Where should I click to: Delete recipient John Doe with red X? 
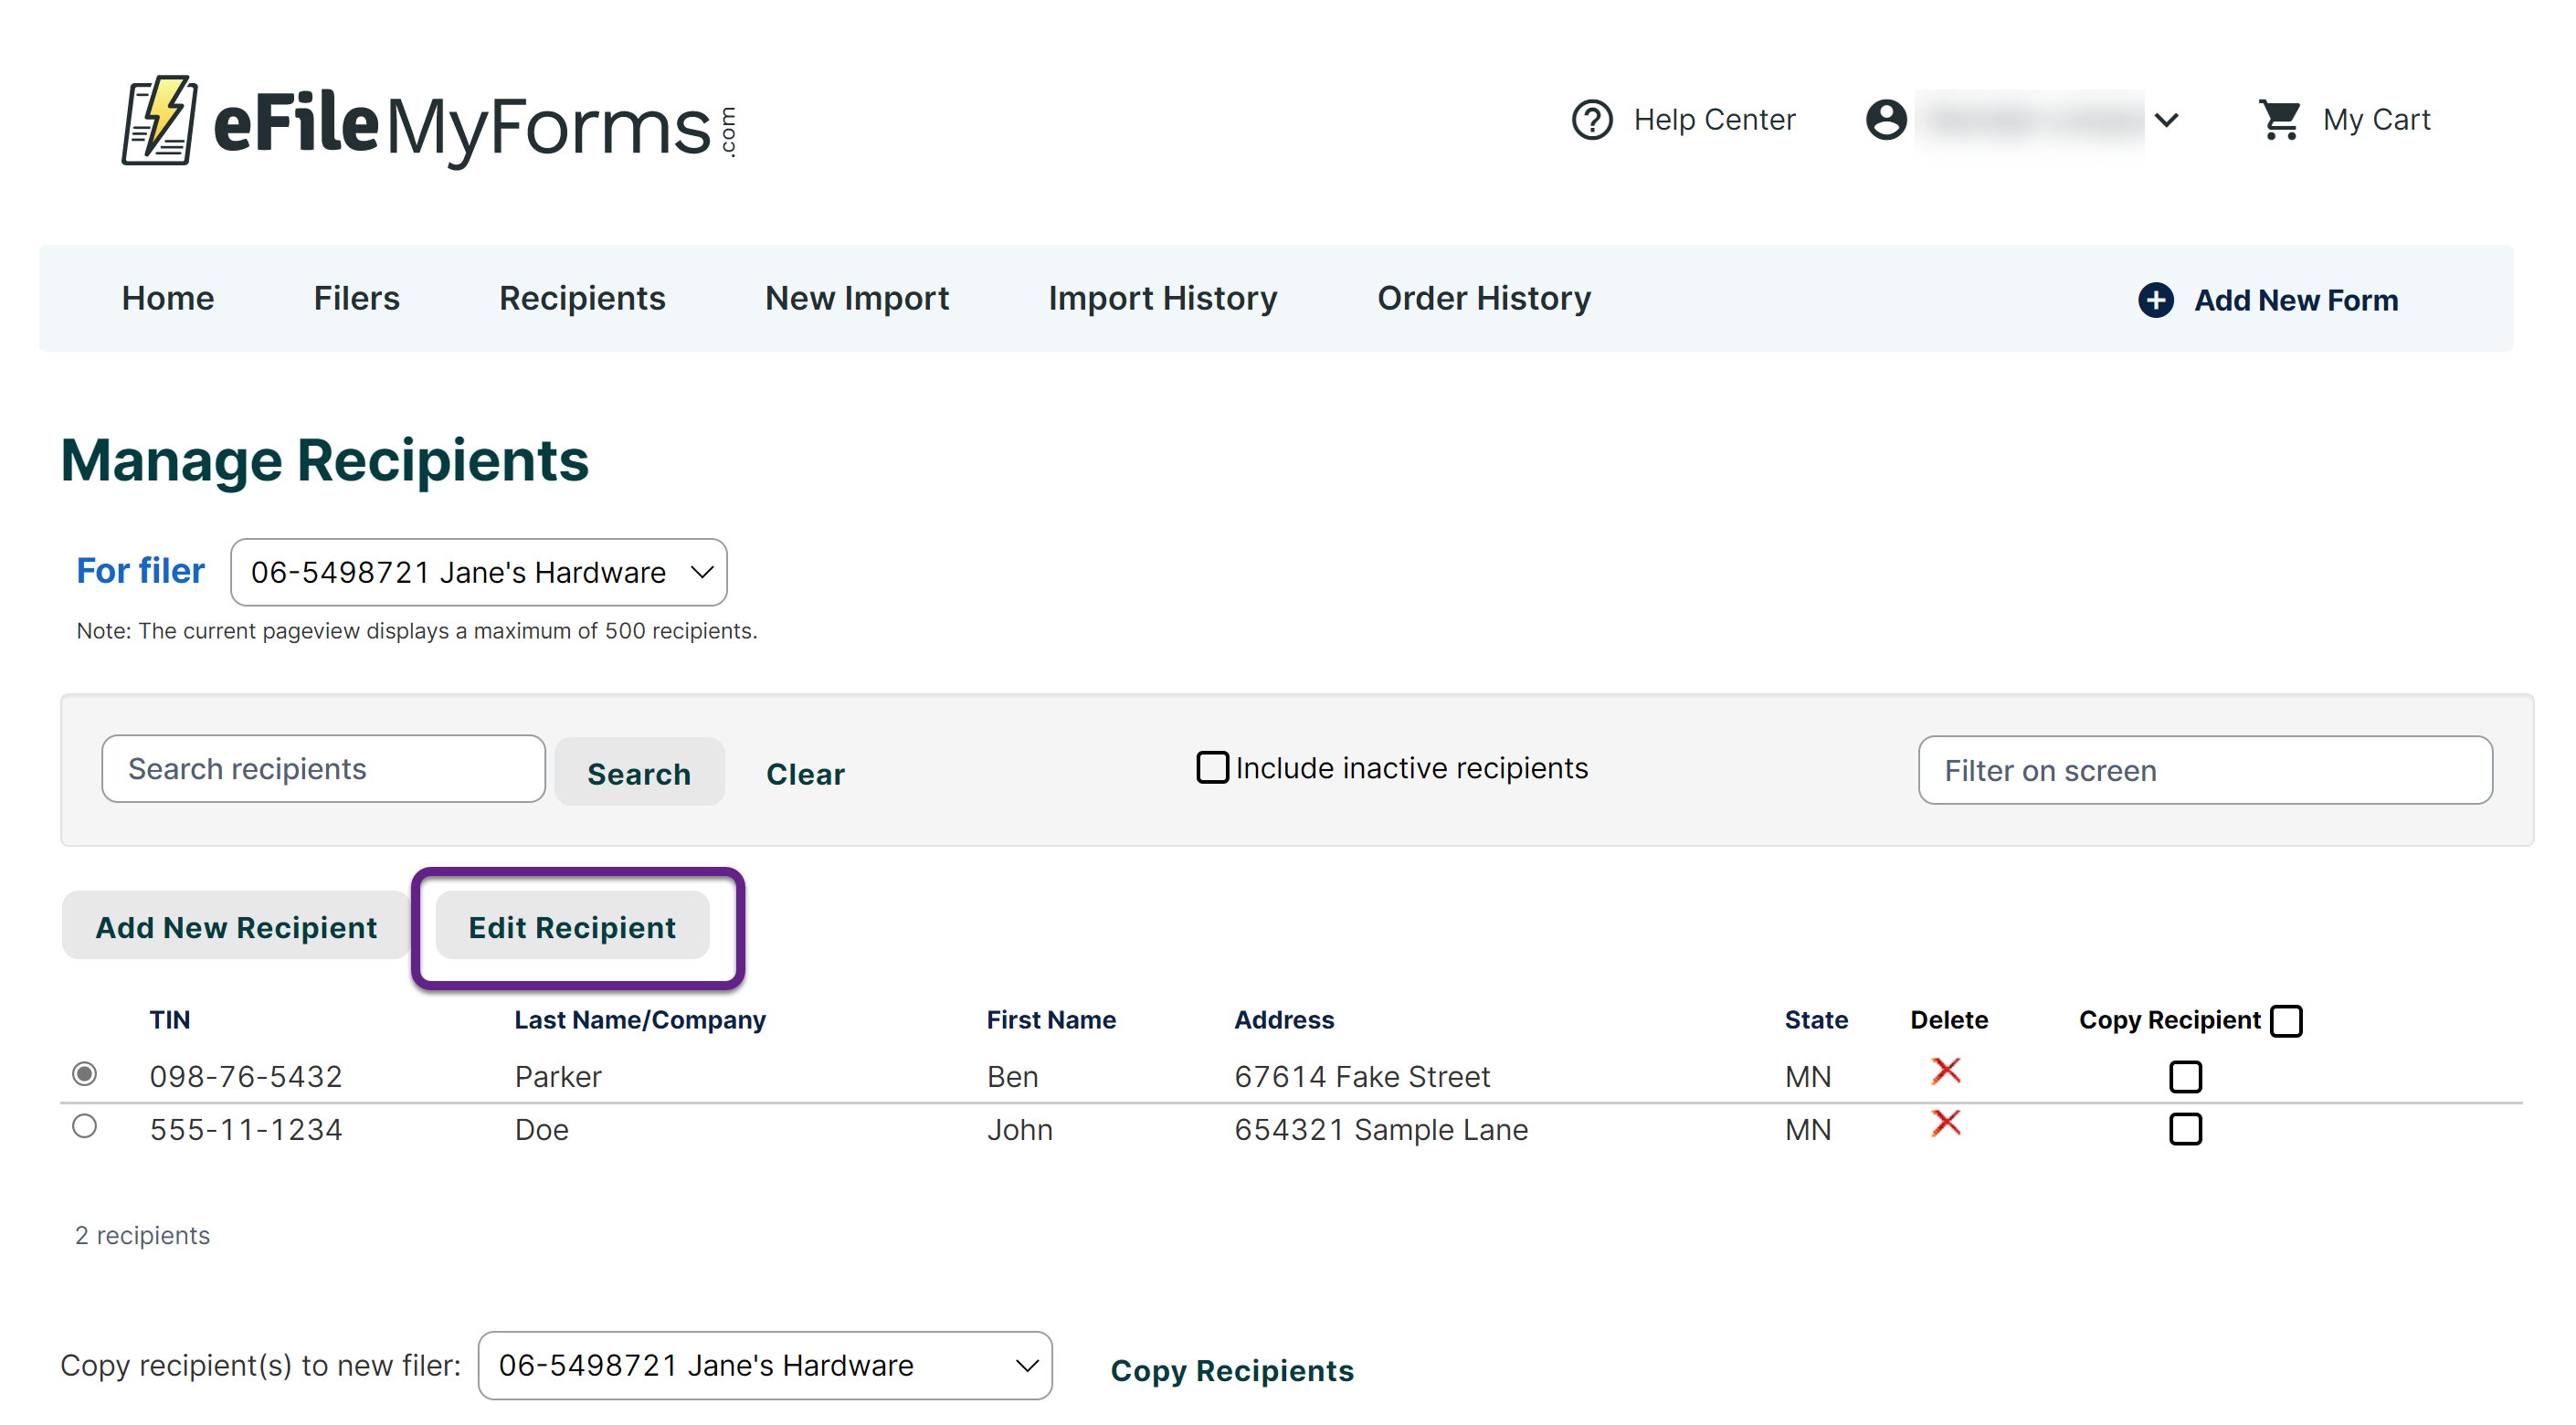pos(1945,1123)
